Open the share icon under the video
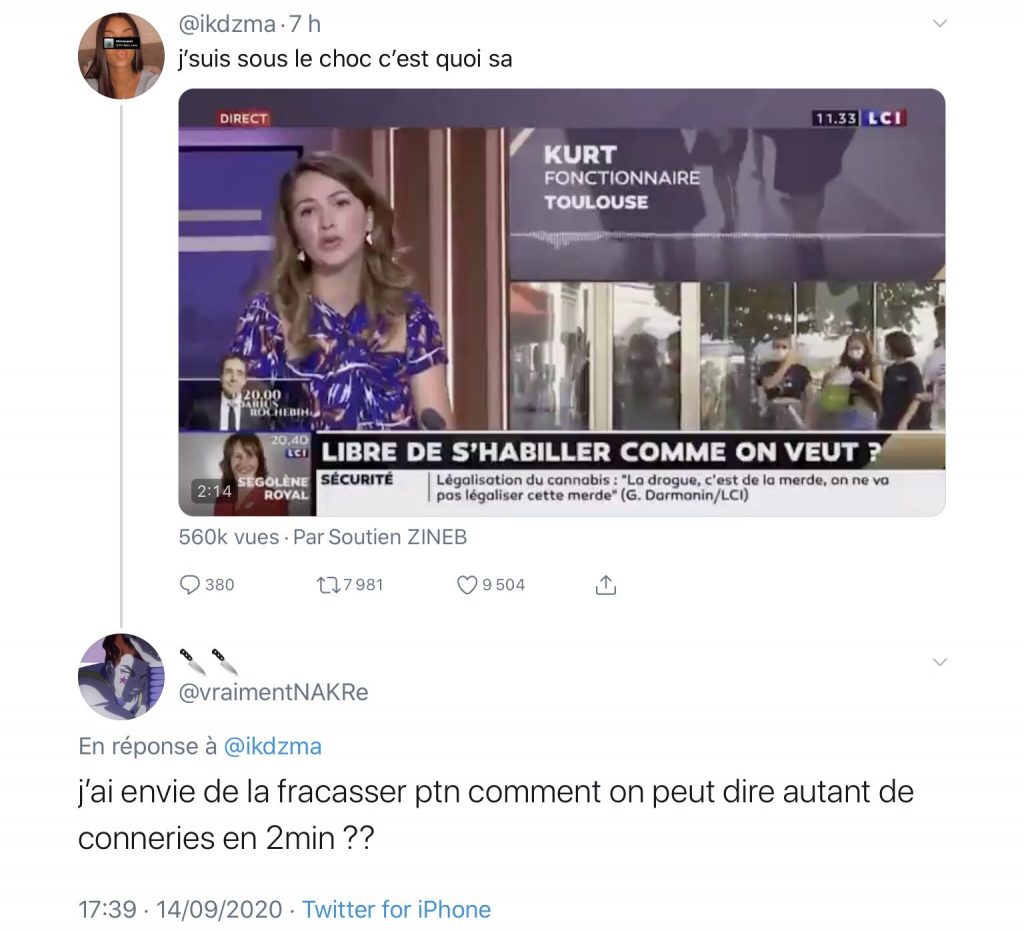1024x931 pixels. point(605,585)
